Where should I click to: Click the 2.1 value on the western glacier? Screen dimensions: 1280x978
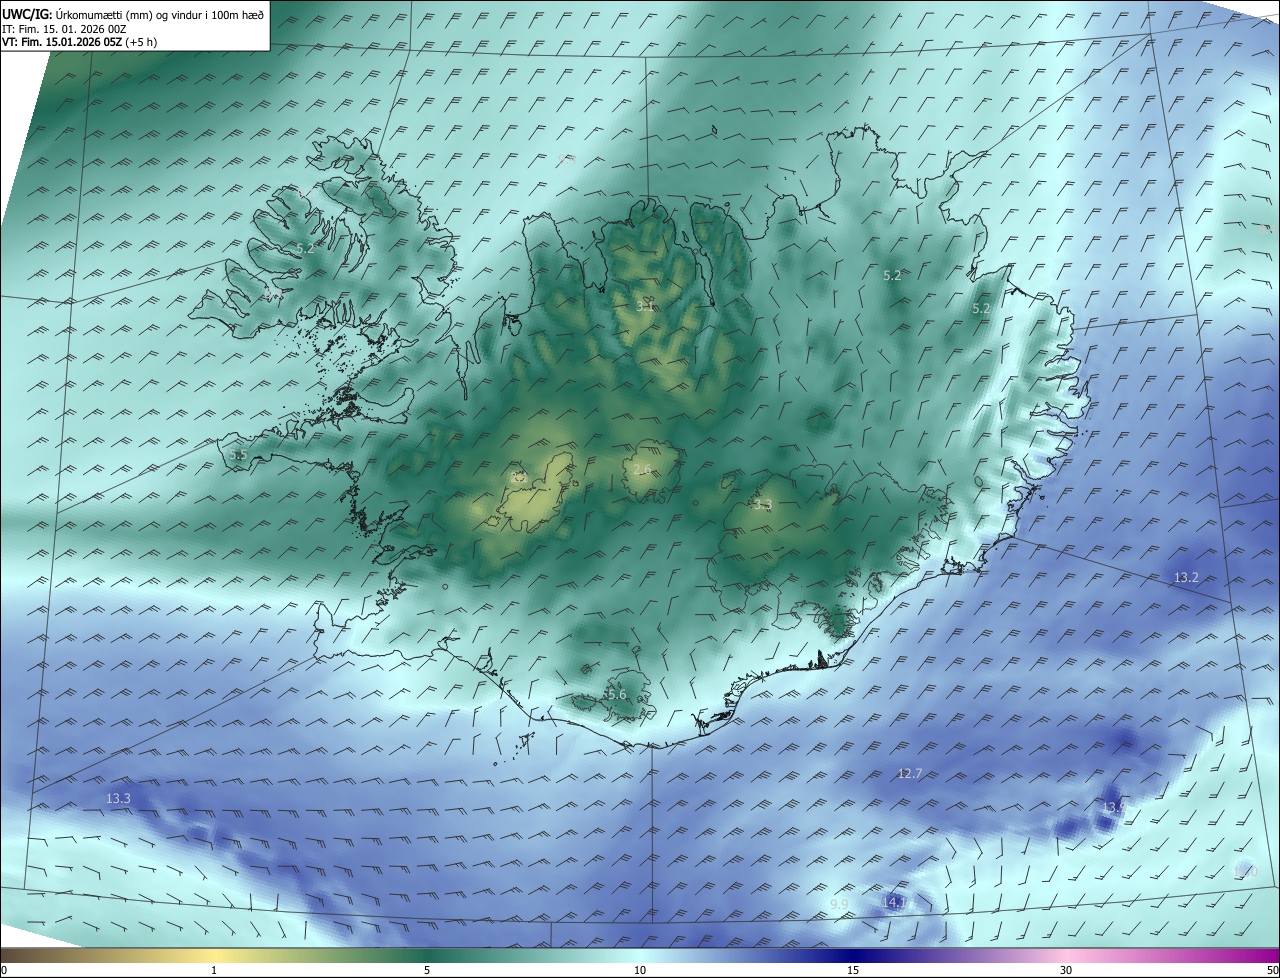click(519, 478)
